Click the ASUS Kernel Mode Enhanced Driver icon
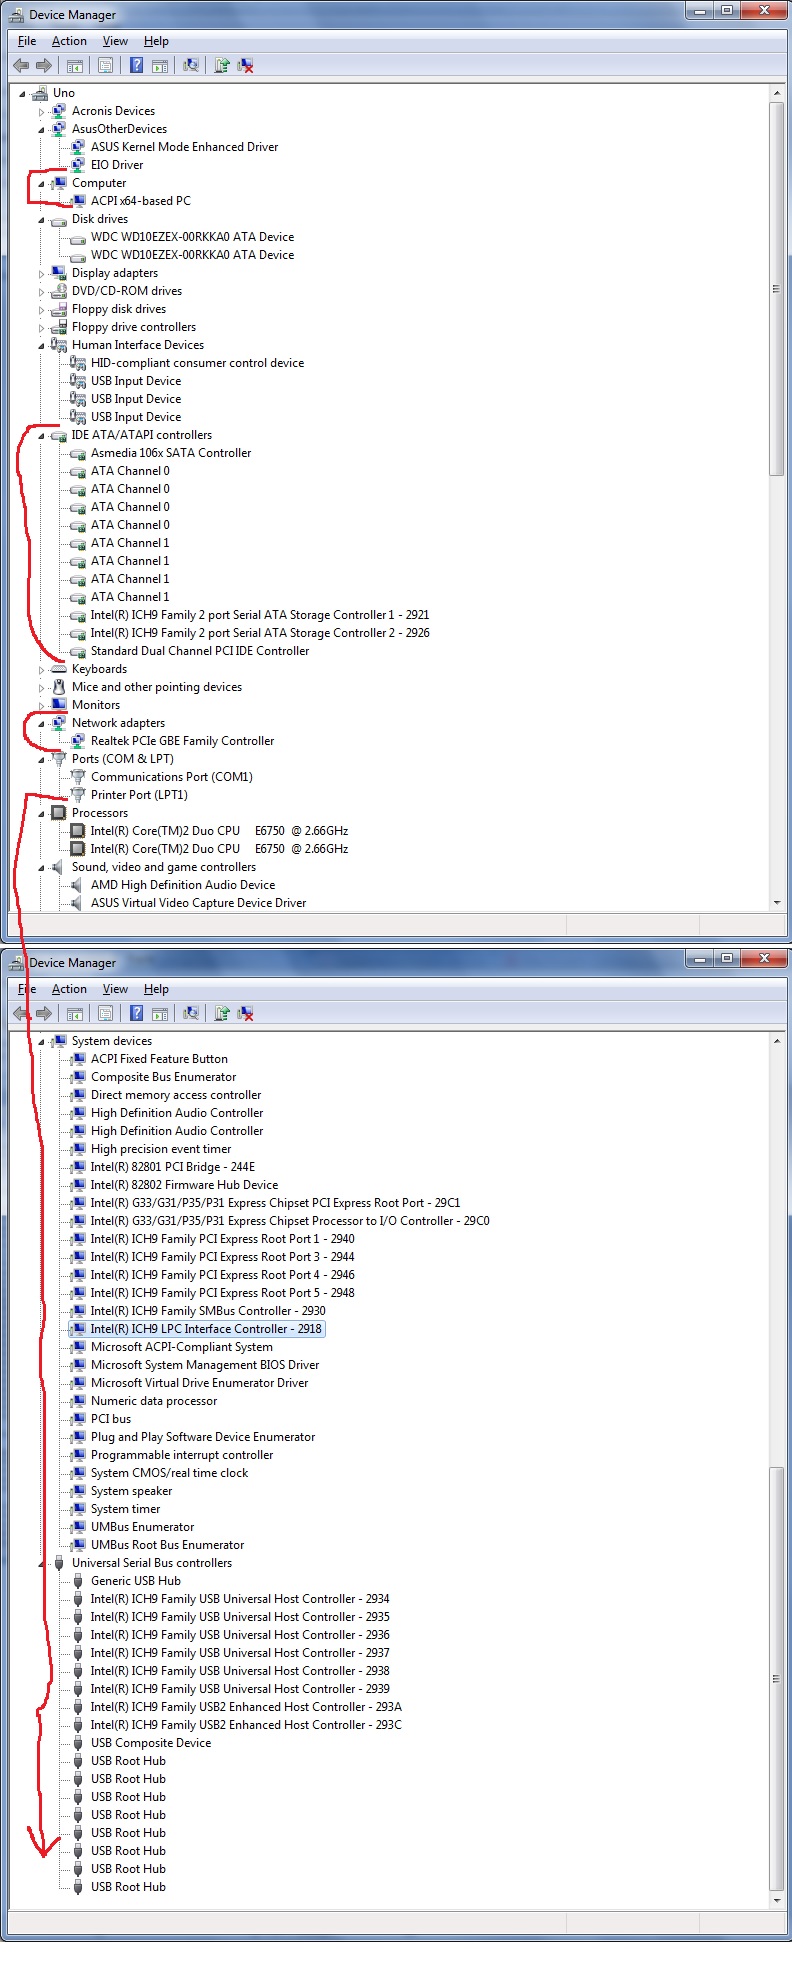 78,147
